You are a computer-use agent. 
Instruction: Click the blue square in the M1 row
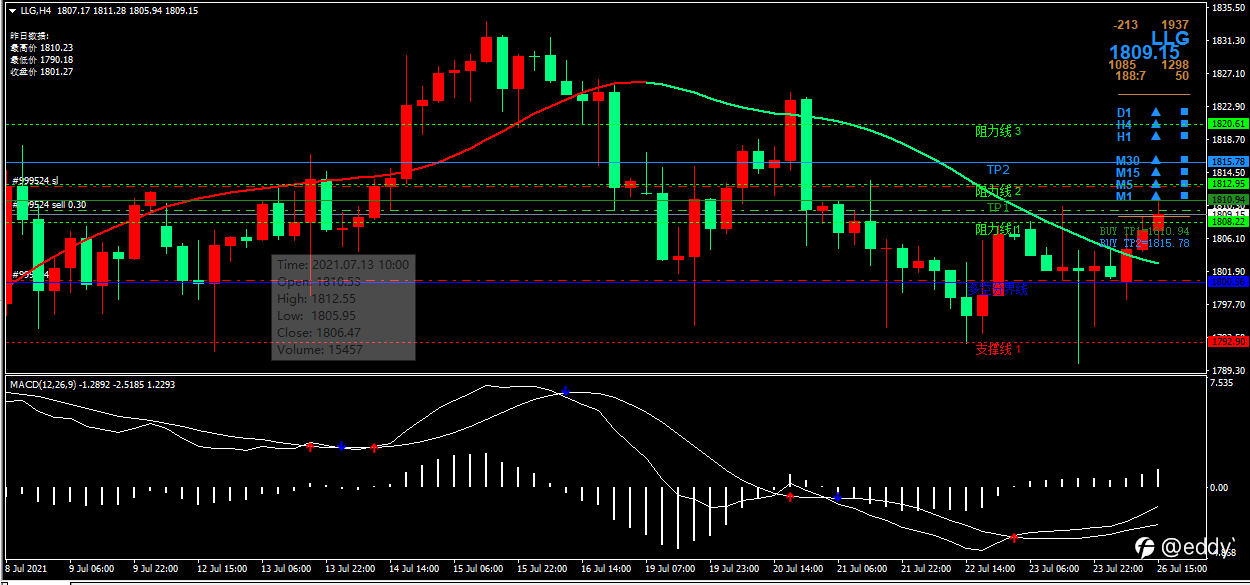pyautogui.click(x=1184, y=196)
